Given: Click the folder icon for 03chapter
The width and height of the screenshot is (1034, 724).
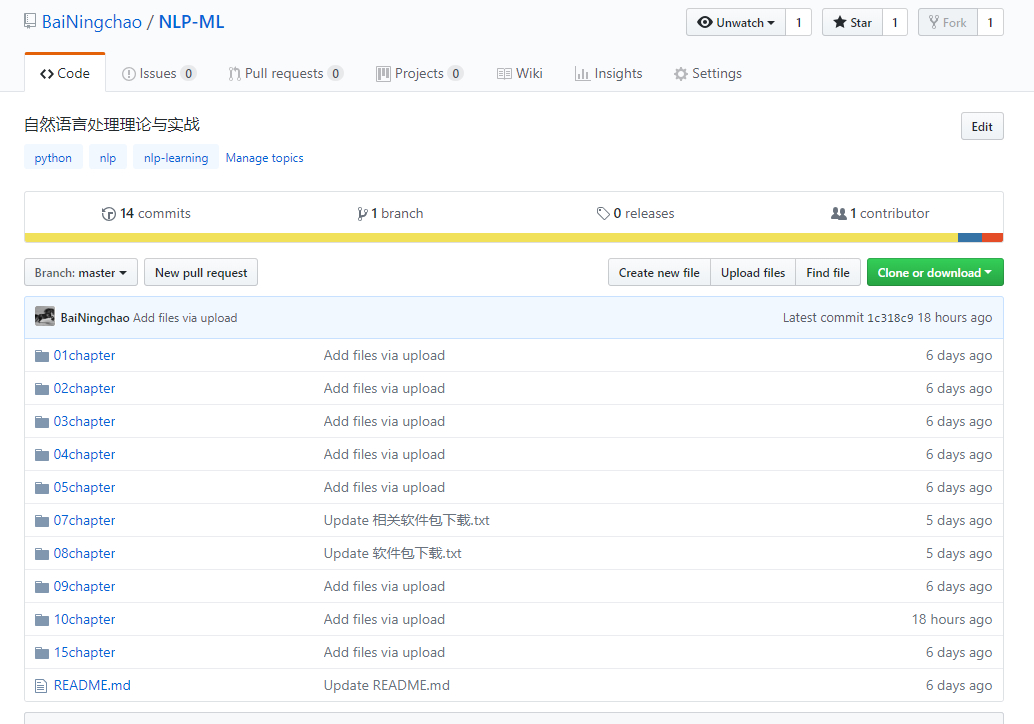Looking at the screenshot, I should [x=42, y=422].
